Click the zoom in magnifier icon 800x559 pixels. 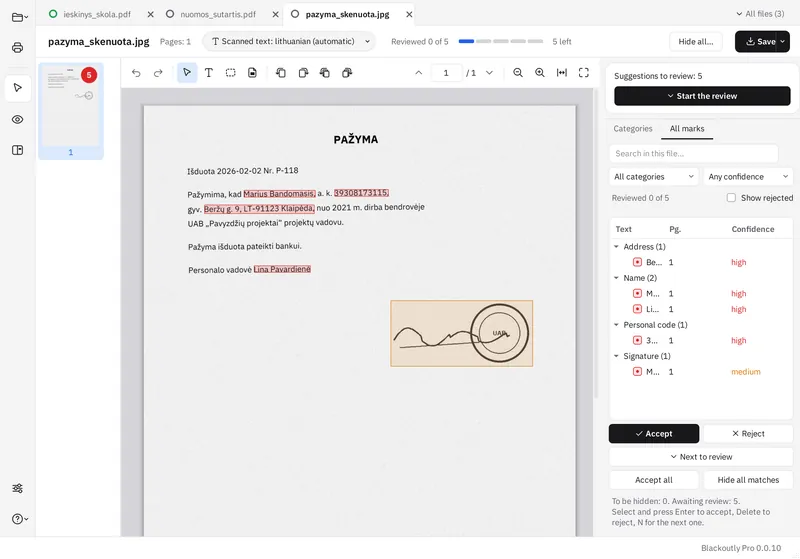coord(540,73)
